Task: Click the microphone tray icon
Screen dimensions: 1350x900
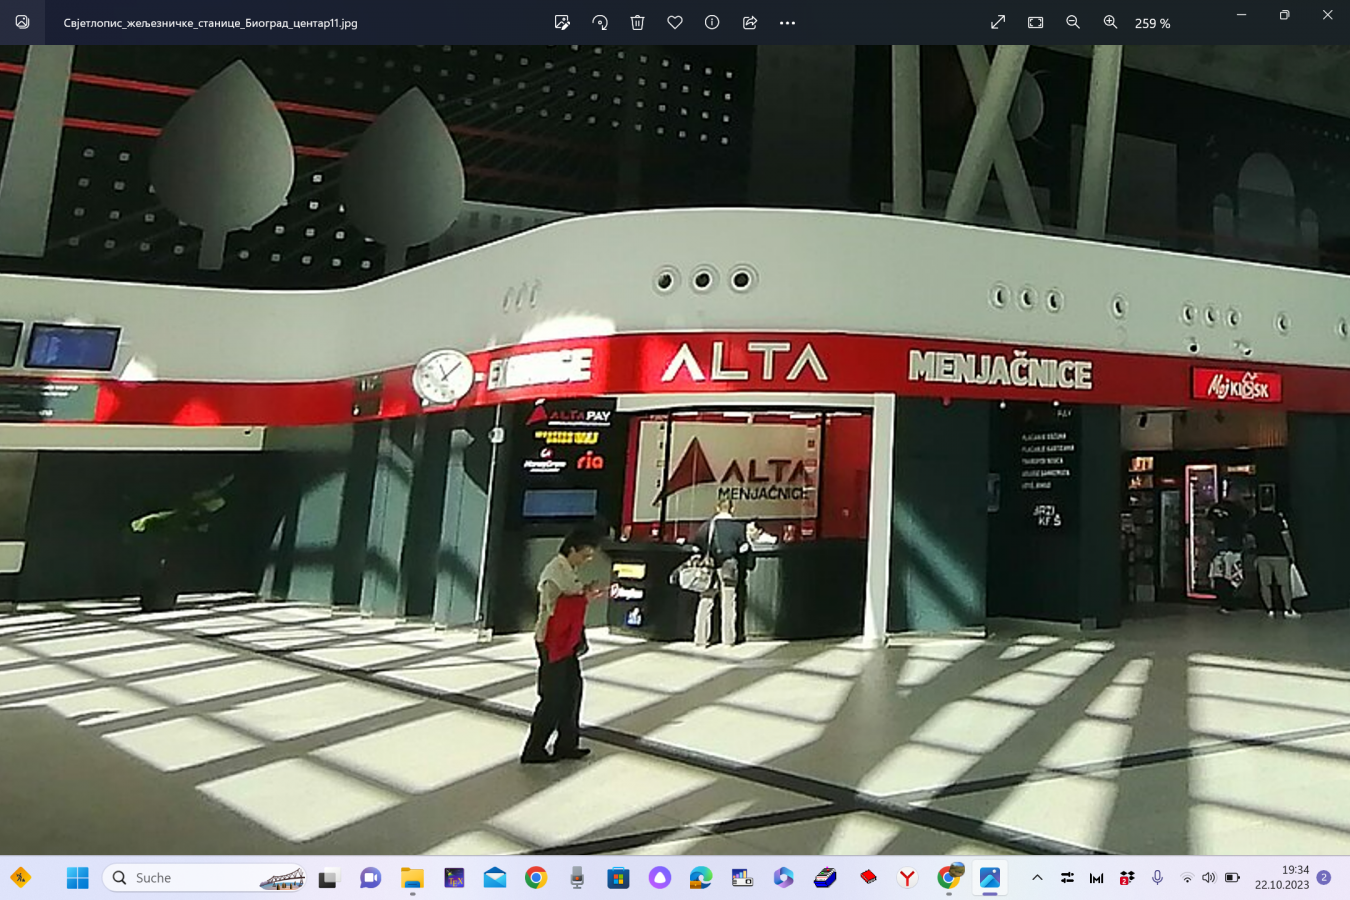Action: click(x=1157, y=878)
